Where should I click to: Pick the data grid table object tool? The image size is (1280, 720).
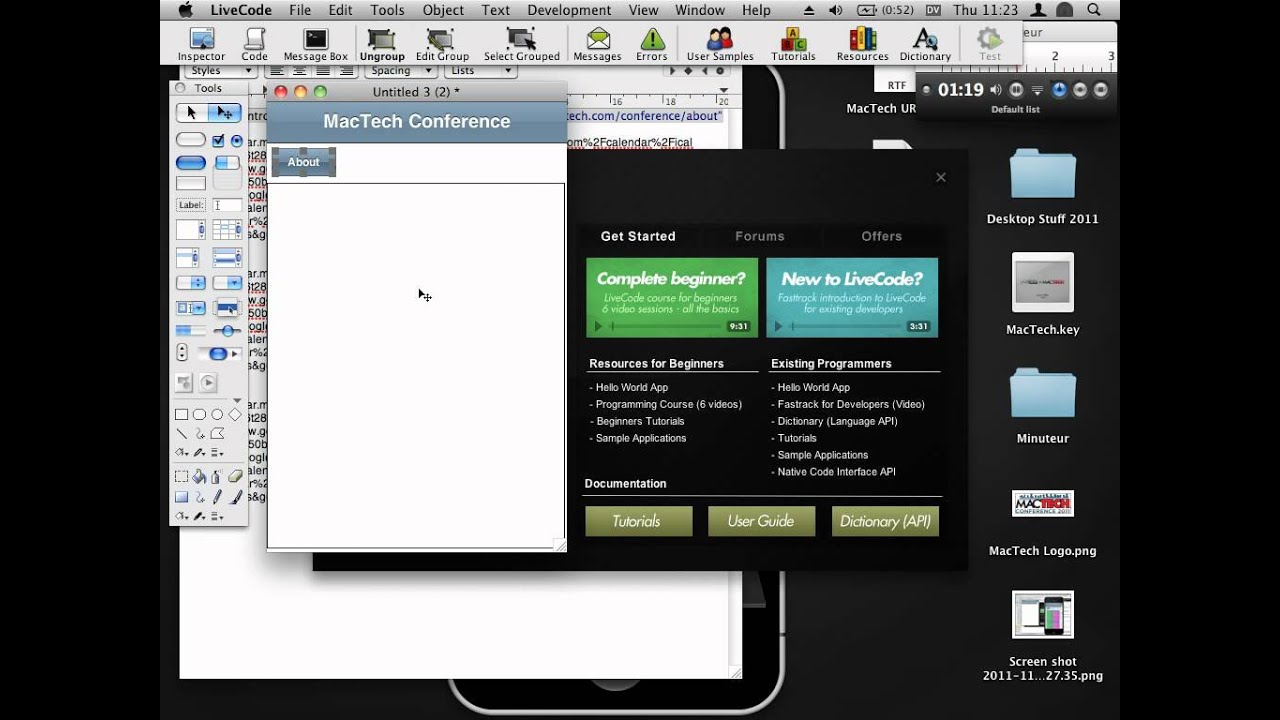227,230
